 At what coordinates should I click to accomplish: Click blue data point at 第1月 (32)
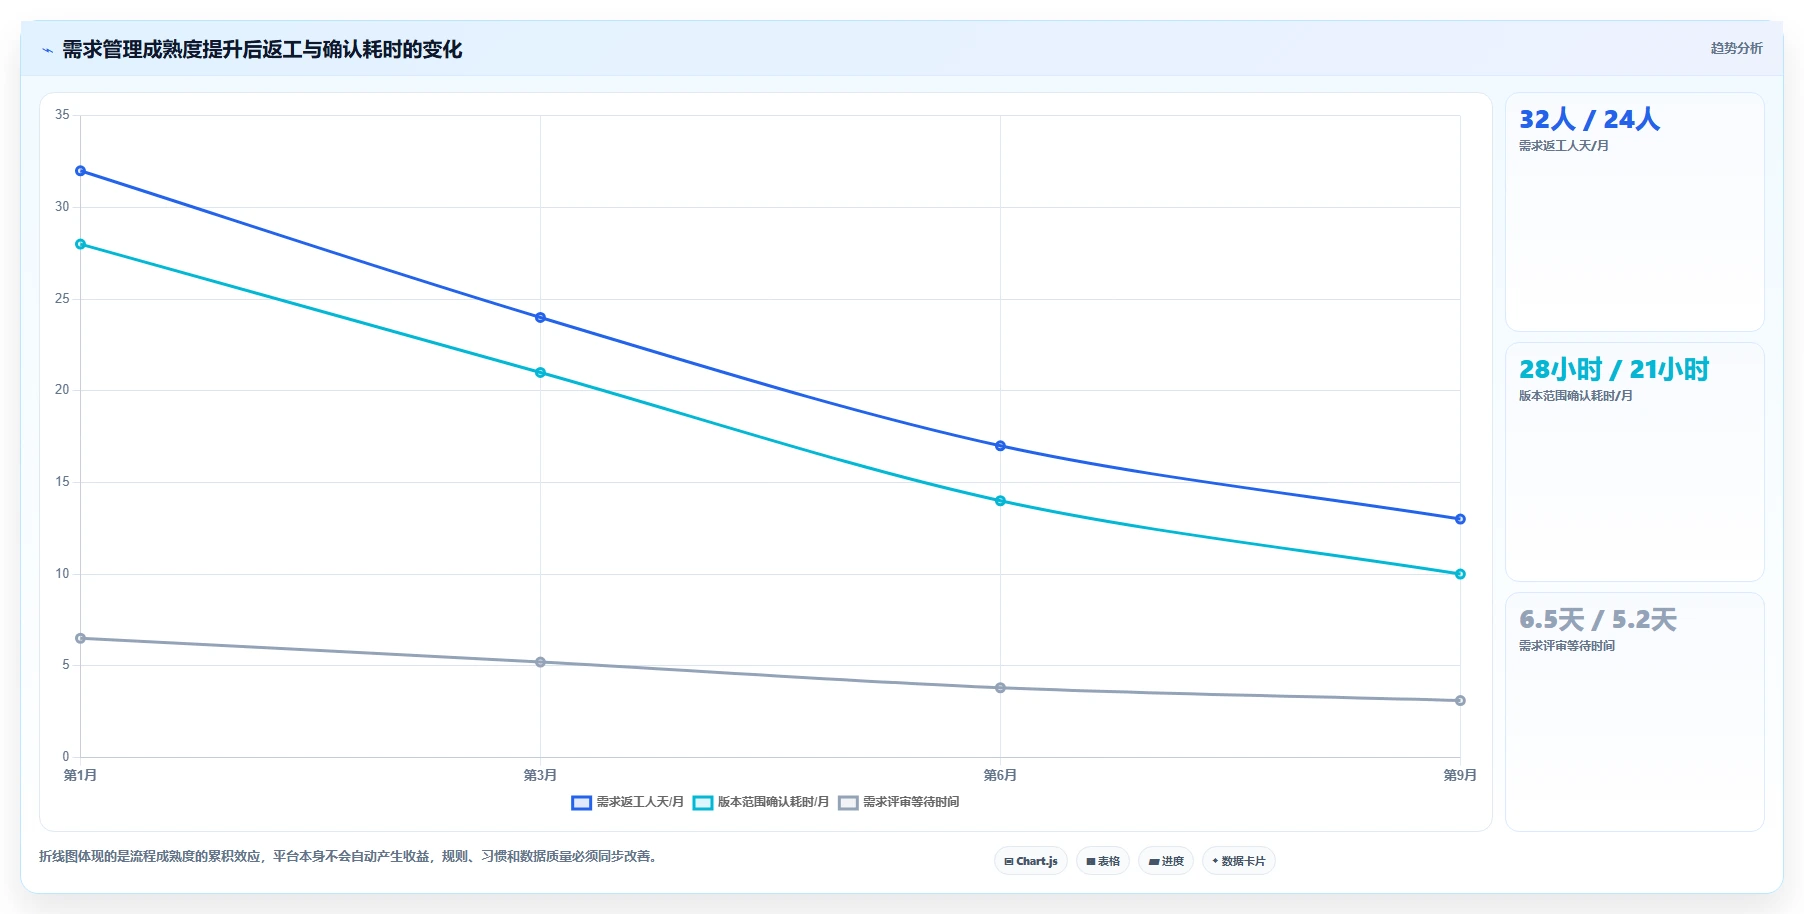coord(81,171)
